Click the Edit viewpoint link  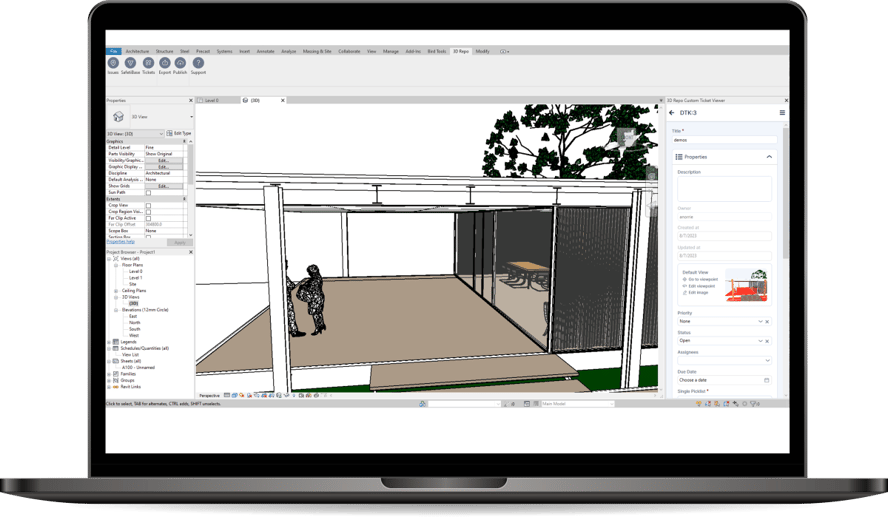[x=702, y=286]
